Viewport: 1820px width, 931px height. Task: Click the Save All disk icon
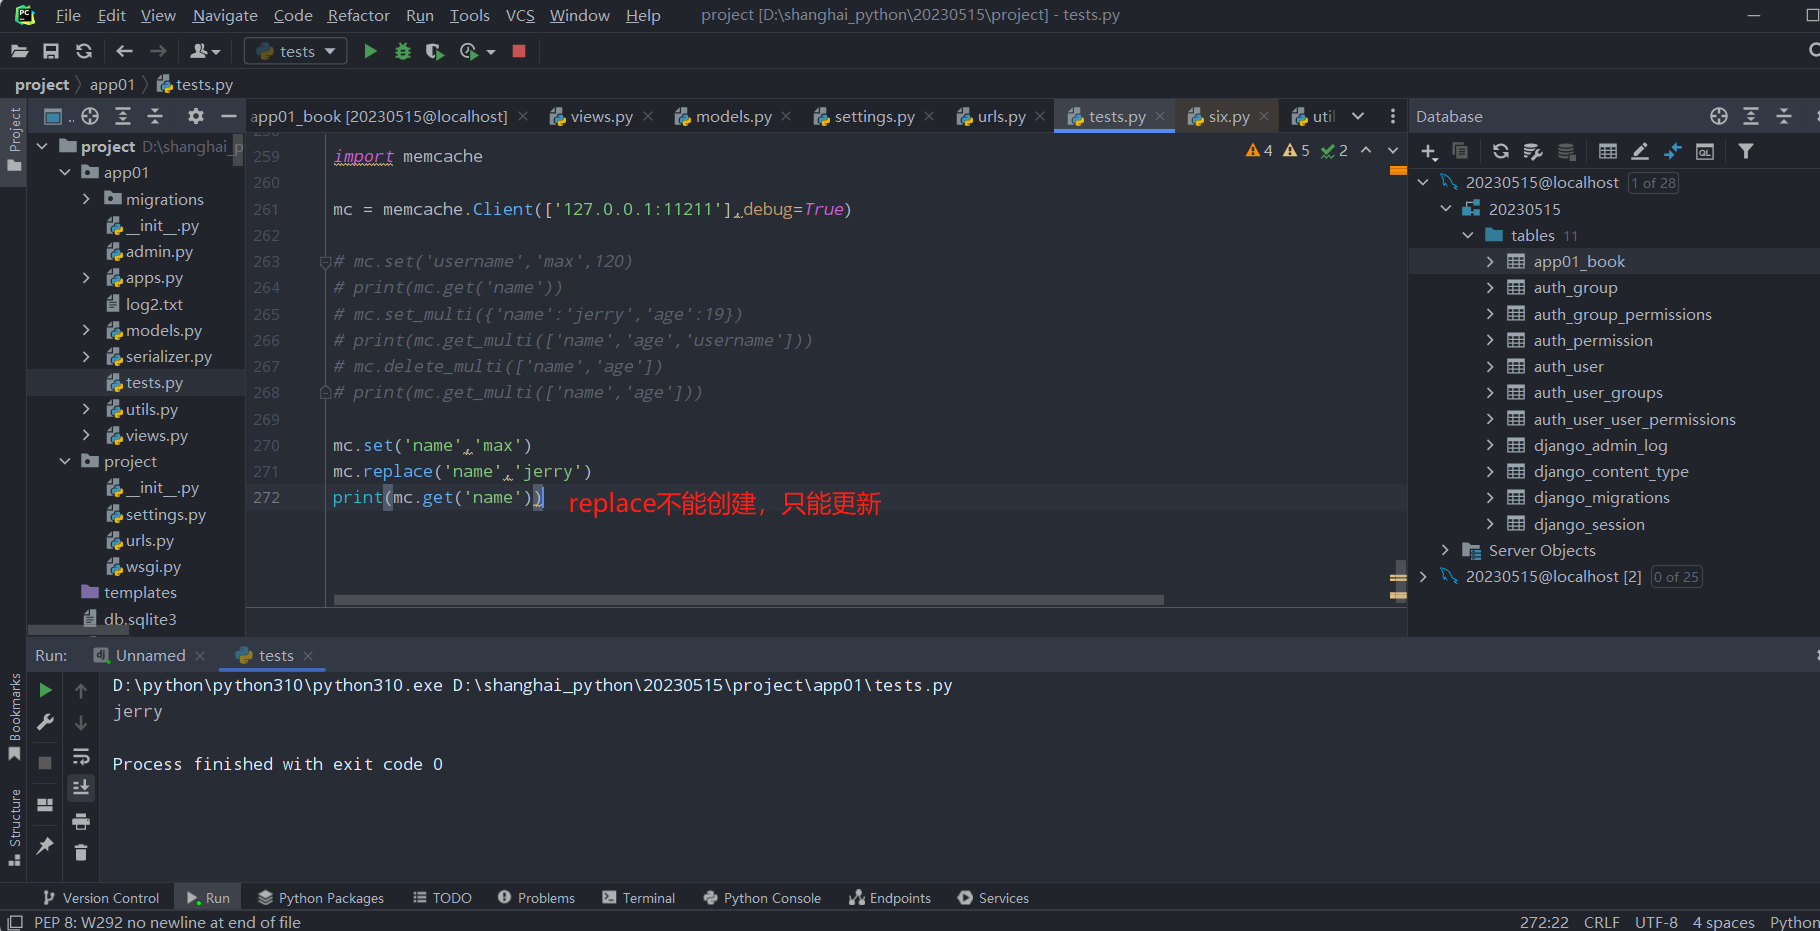51,51
